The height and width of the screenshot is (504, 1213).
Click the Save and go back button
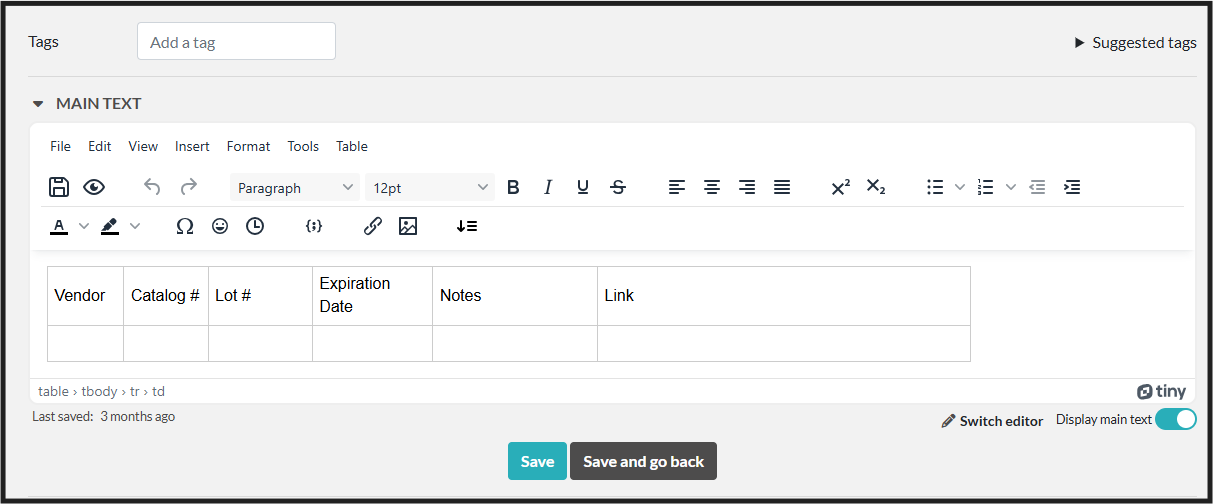pos(643,461)
